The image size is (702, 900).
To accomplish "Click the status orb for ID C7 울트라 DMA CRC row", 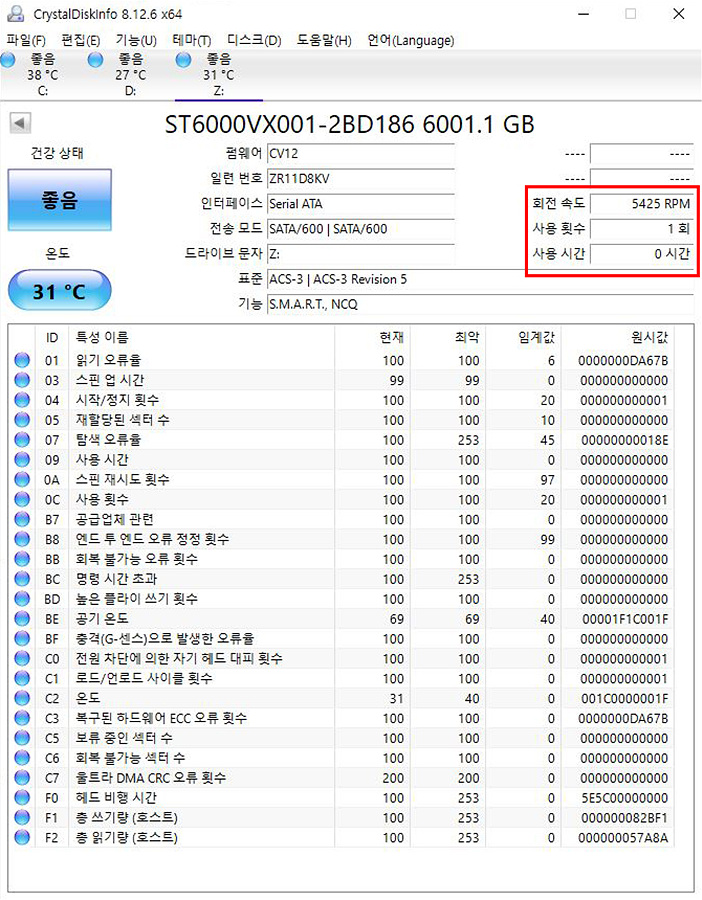I will 22,778.
